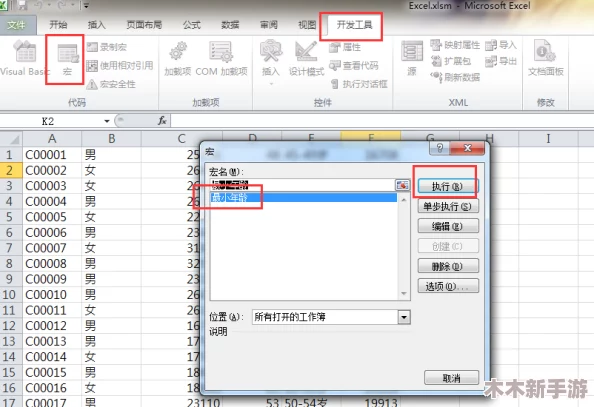Click 扩展包 expansion packs

(451, 61)
